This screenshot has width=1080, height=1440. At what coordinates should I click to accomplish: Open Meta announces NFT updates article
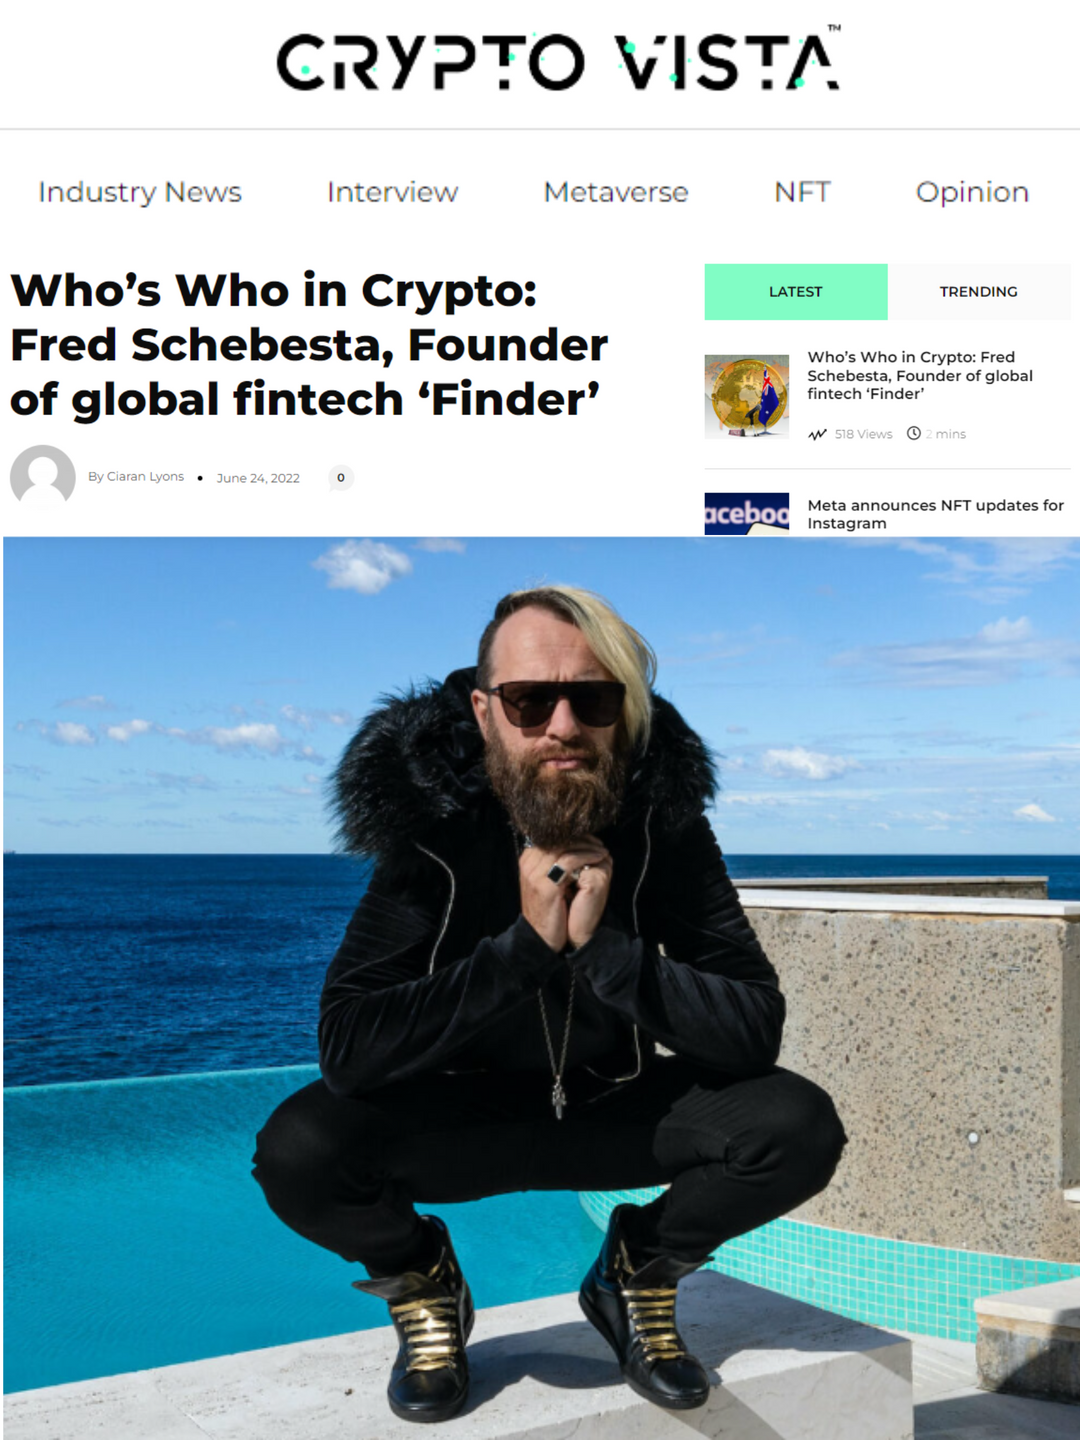click(x=935, y=514)
